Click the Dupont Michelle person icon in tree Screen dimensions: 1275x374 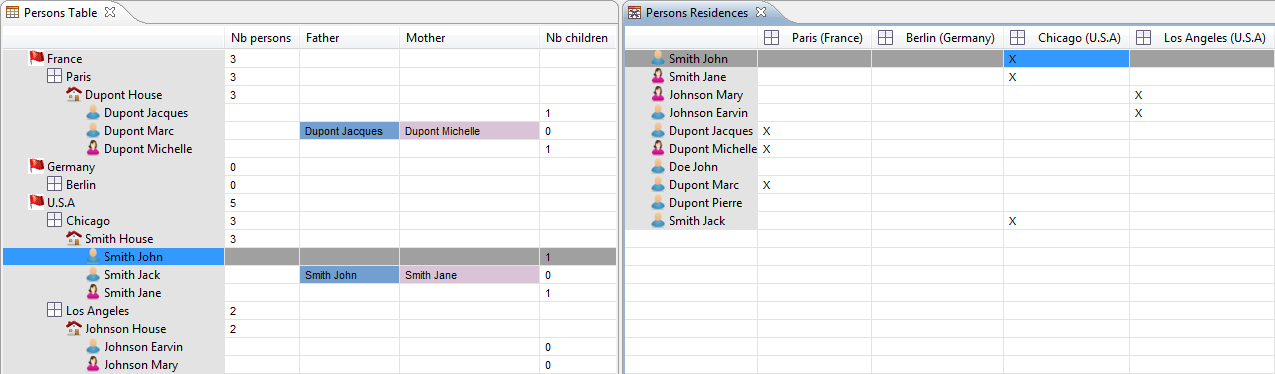click(x=93, y=149)
